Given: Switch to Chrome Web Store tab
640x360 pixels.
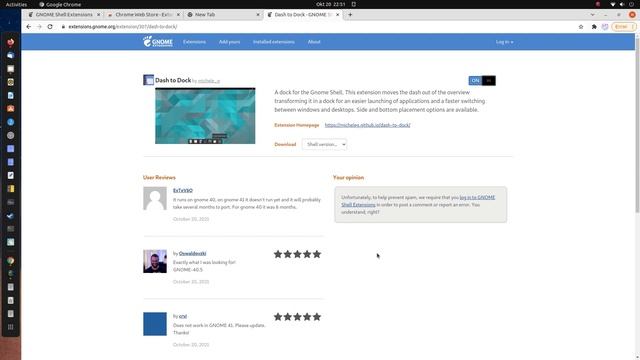Looking at the screenshot, I should tap(143, 15).
